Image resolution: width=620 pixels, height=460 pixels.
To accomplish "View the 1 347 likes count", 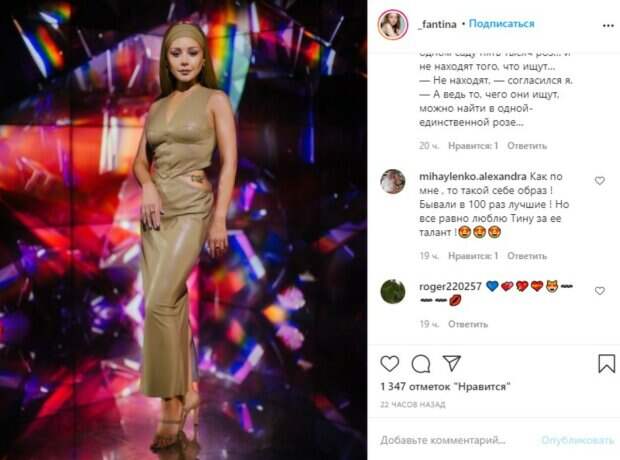I will click(x=445, y=386).
